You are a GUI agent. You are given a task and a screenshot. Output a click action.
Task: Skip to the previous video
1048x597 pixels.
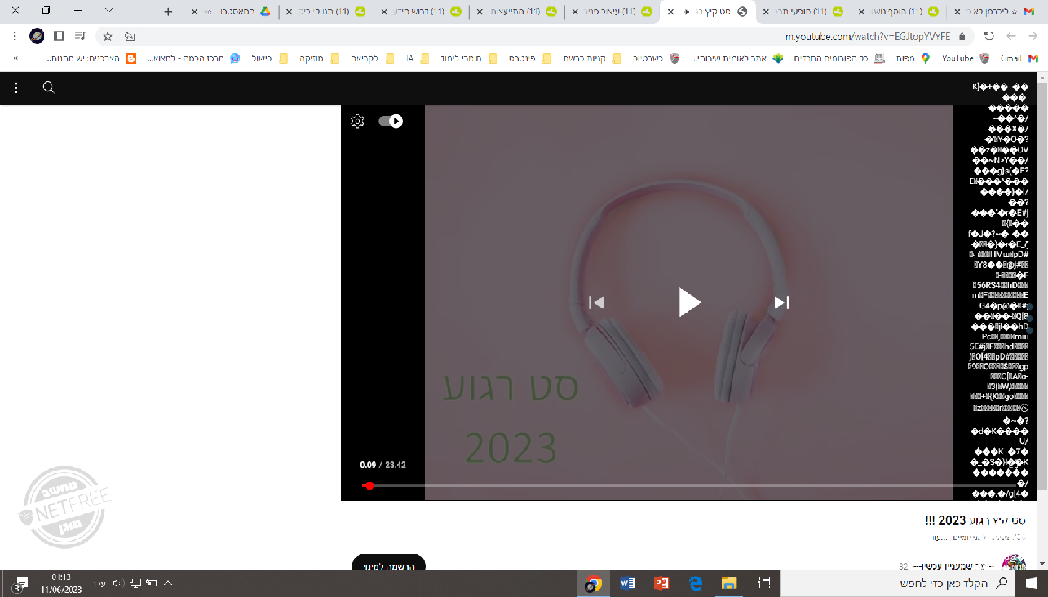[x=596, y=302]
